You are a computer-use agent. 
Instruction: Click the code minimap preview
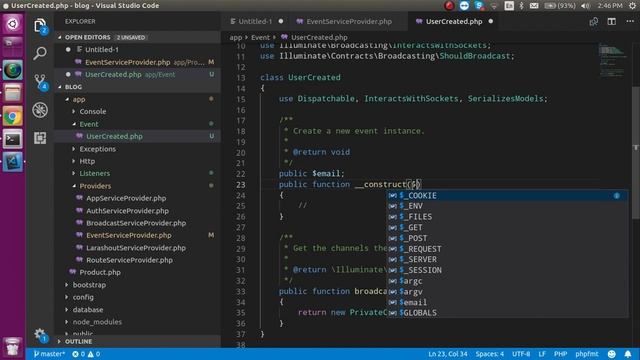pyautogui.click(x=612, y=61)
